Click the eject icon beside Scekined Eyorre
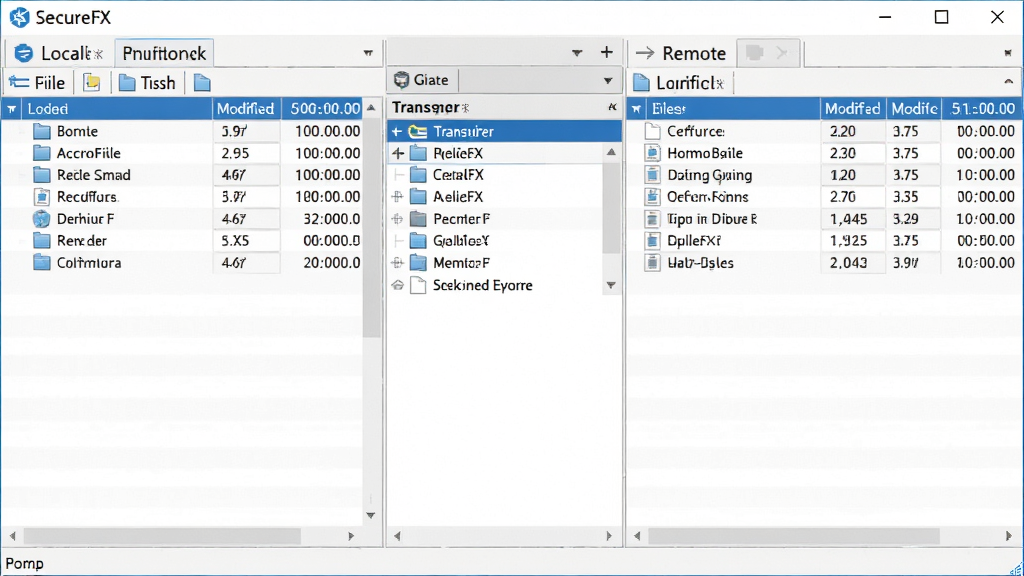The width and height of the screenshot is (1024, 576). point(398,285)
